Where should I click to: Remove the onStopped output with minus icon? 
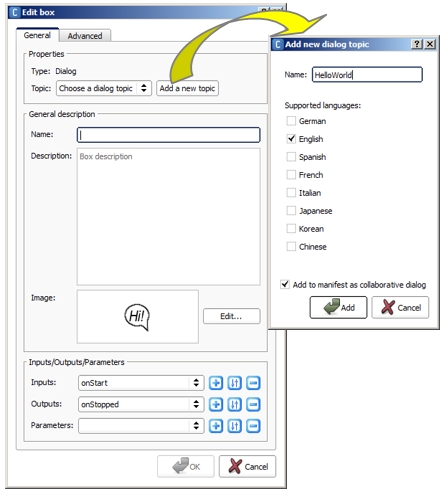pos(253,404)
